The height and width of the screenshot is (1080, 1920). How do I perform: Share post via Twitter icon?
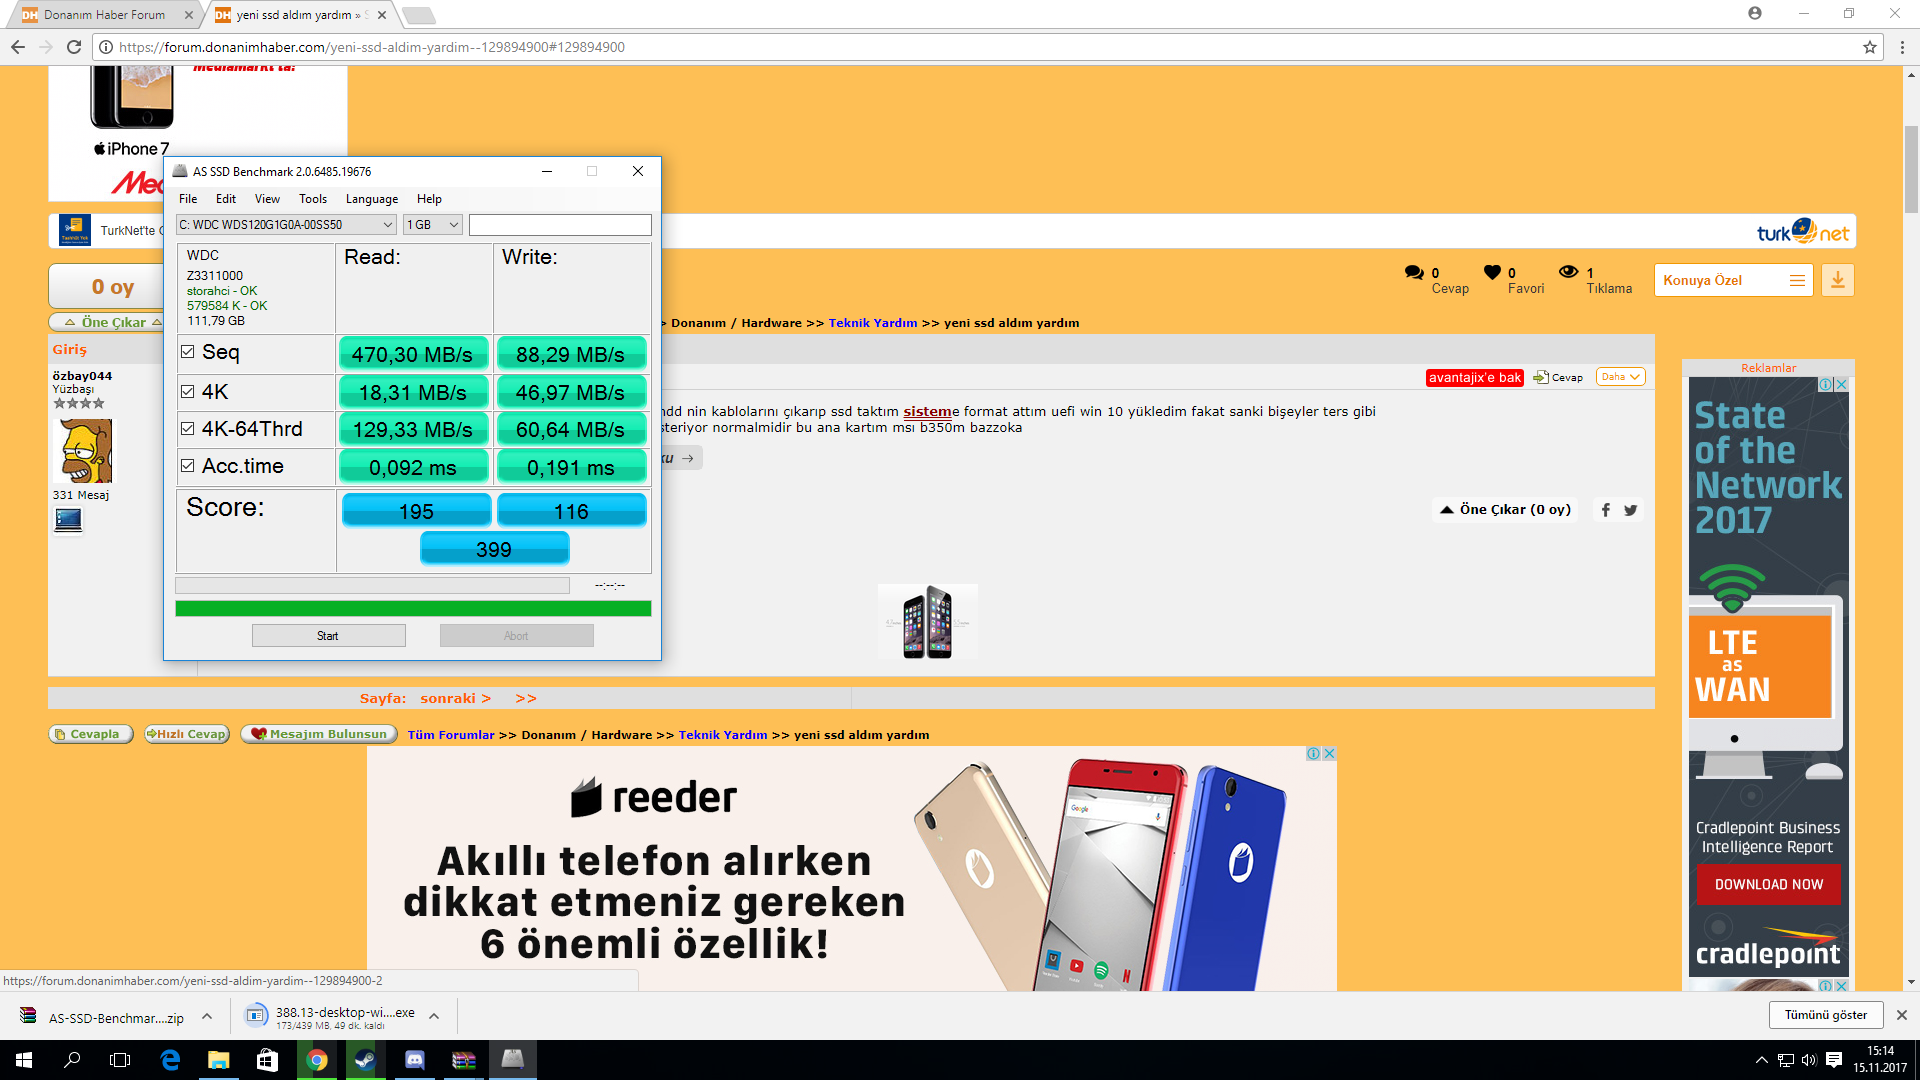[1631, 510]
